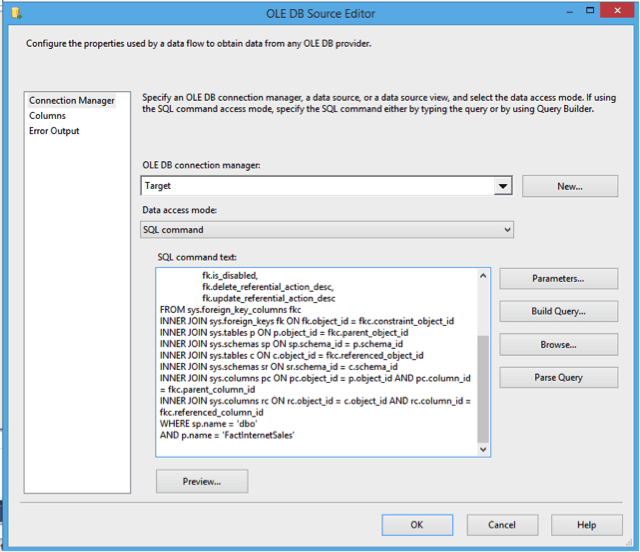Click the INNER JOIN sys.columns pc line
The height and width of the screenshot is (552, 640).
coord(315,383)
